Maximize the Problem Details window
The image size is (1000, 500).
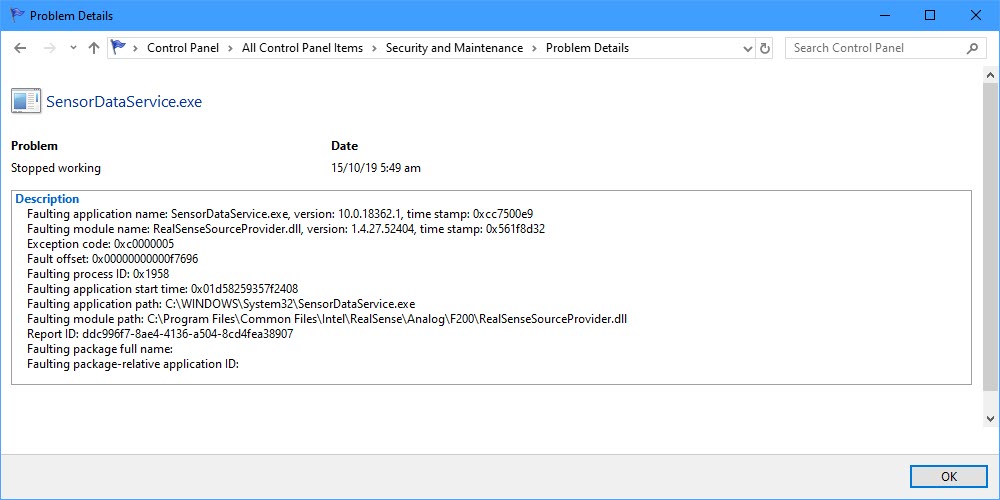click(x=930, y=15)
